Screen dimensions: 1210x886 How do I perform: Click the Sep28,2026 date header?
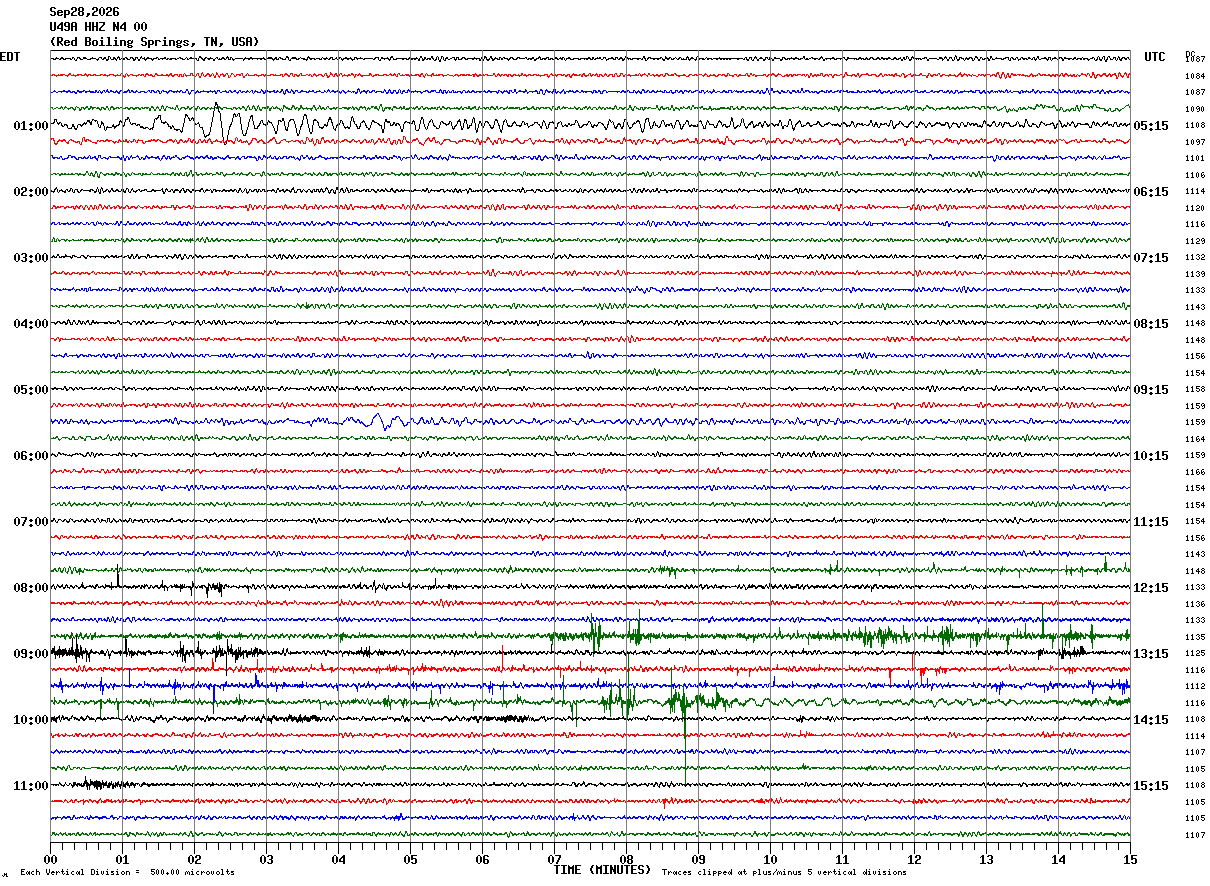(x=84, y=12)
